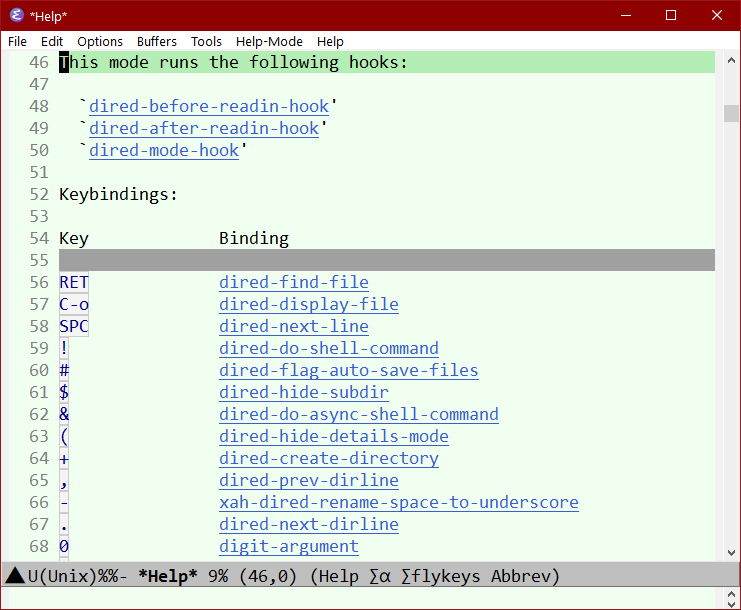Open the Help-Mode menu
The width and height of the screenshot is (741, 610).
(269, 42)
